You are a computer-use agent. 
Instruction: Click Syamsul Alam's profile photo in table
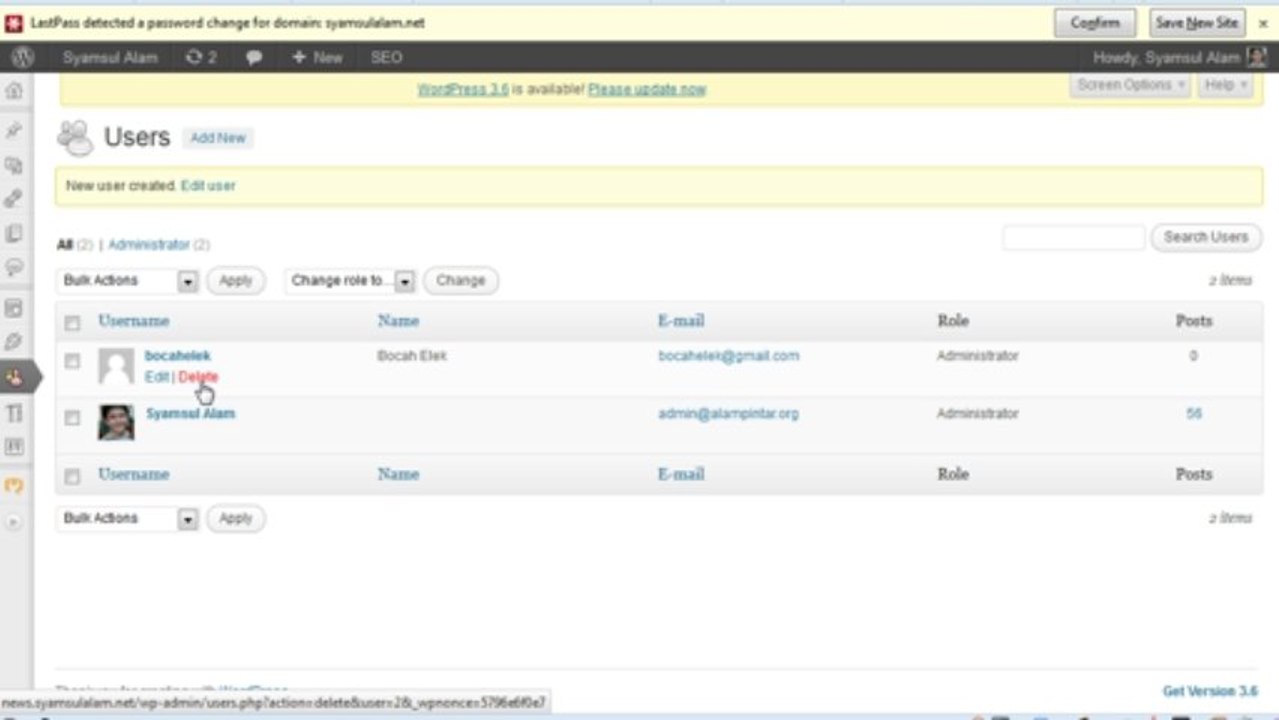click(116, 422)
